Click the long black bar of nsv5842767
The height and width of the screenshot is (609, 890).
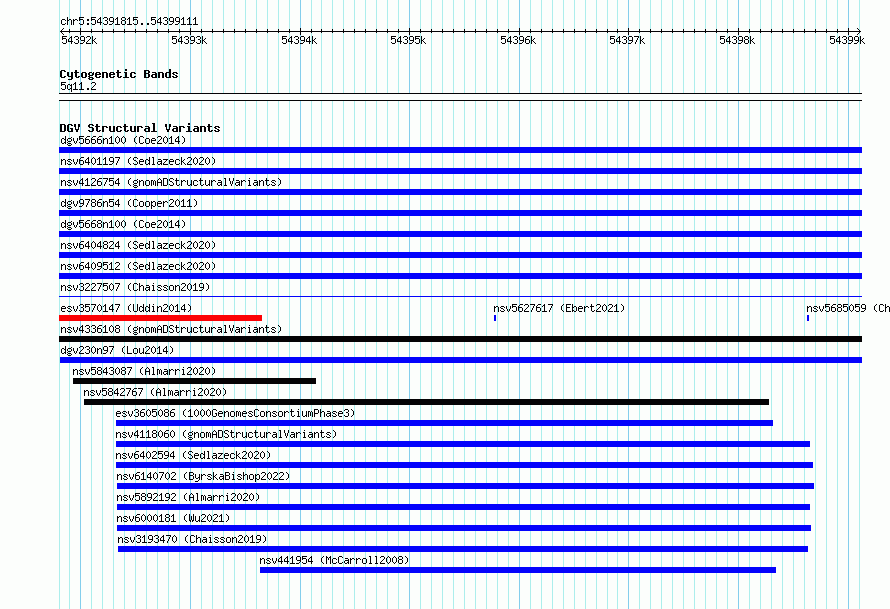click(426, 402)
